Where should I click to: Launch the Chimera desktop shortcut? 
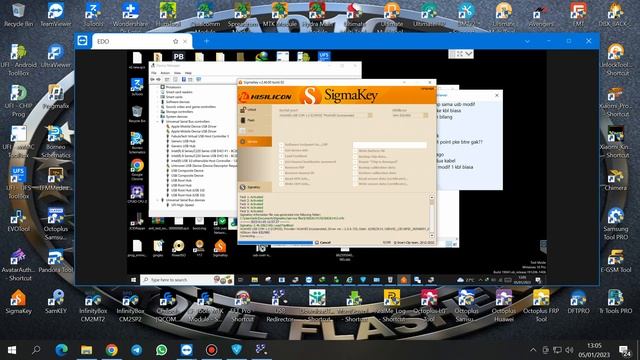click(x=616, y=180)
